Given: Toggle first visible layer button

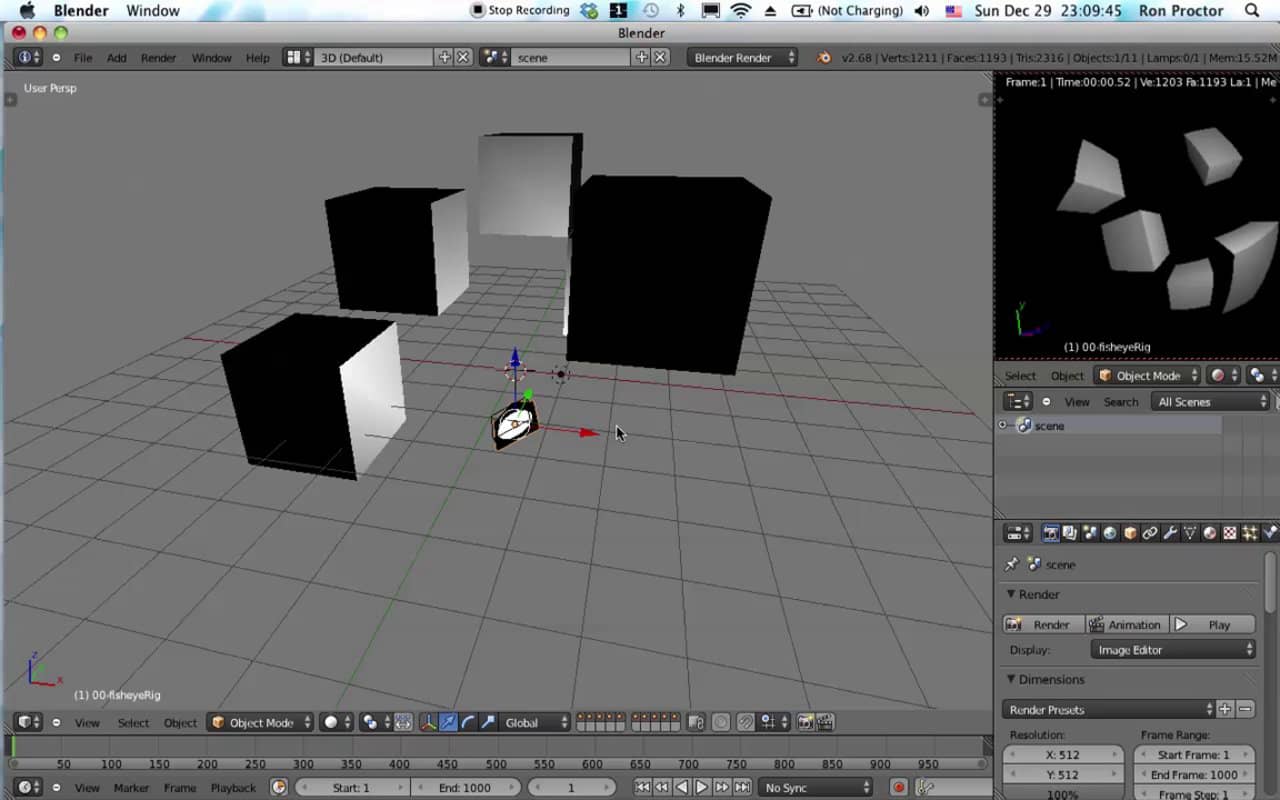Looking at the screenshot, I should [x=581, y=717].
